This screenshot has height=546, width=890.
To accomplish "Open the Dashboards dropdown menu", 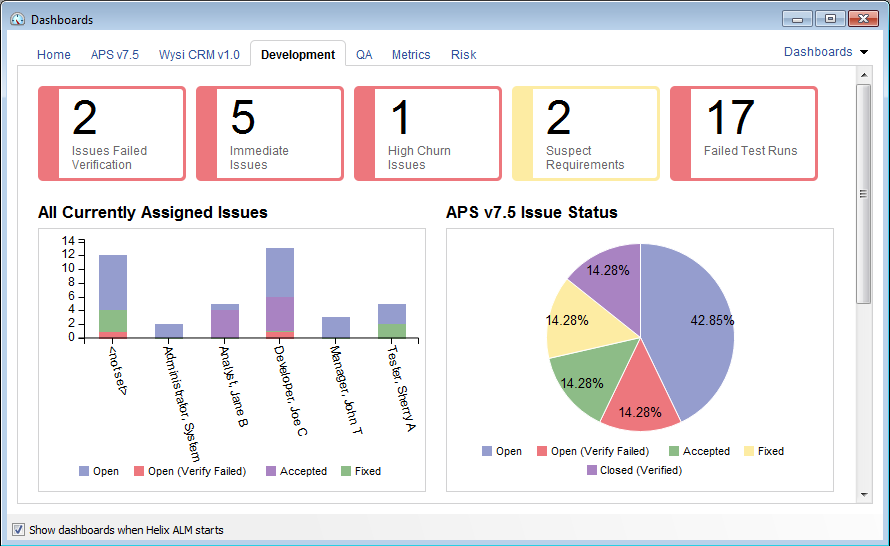I will tap(825, 52).
